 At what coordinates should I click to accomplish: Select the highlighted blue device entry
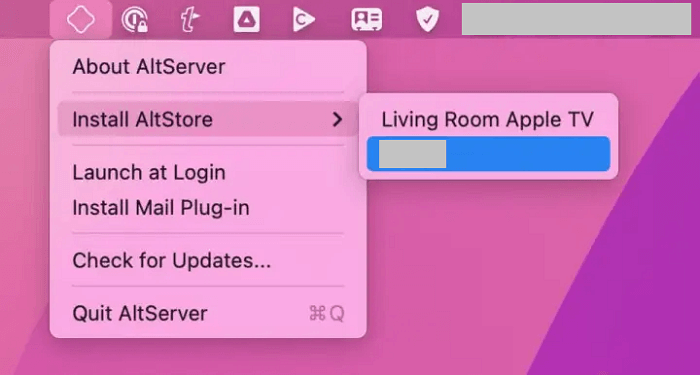pyautogui.click(x=488, y=154)
